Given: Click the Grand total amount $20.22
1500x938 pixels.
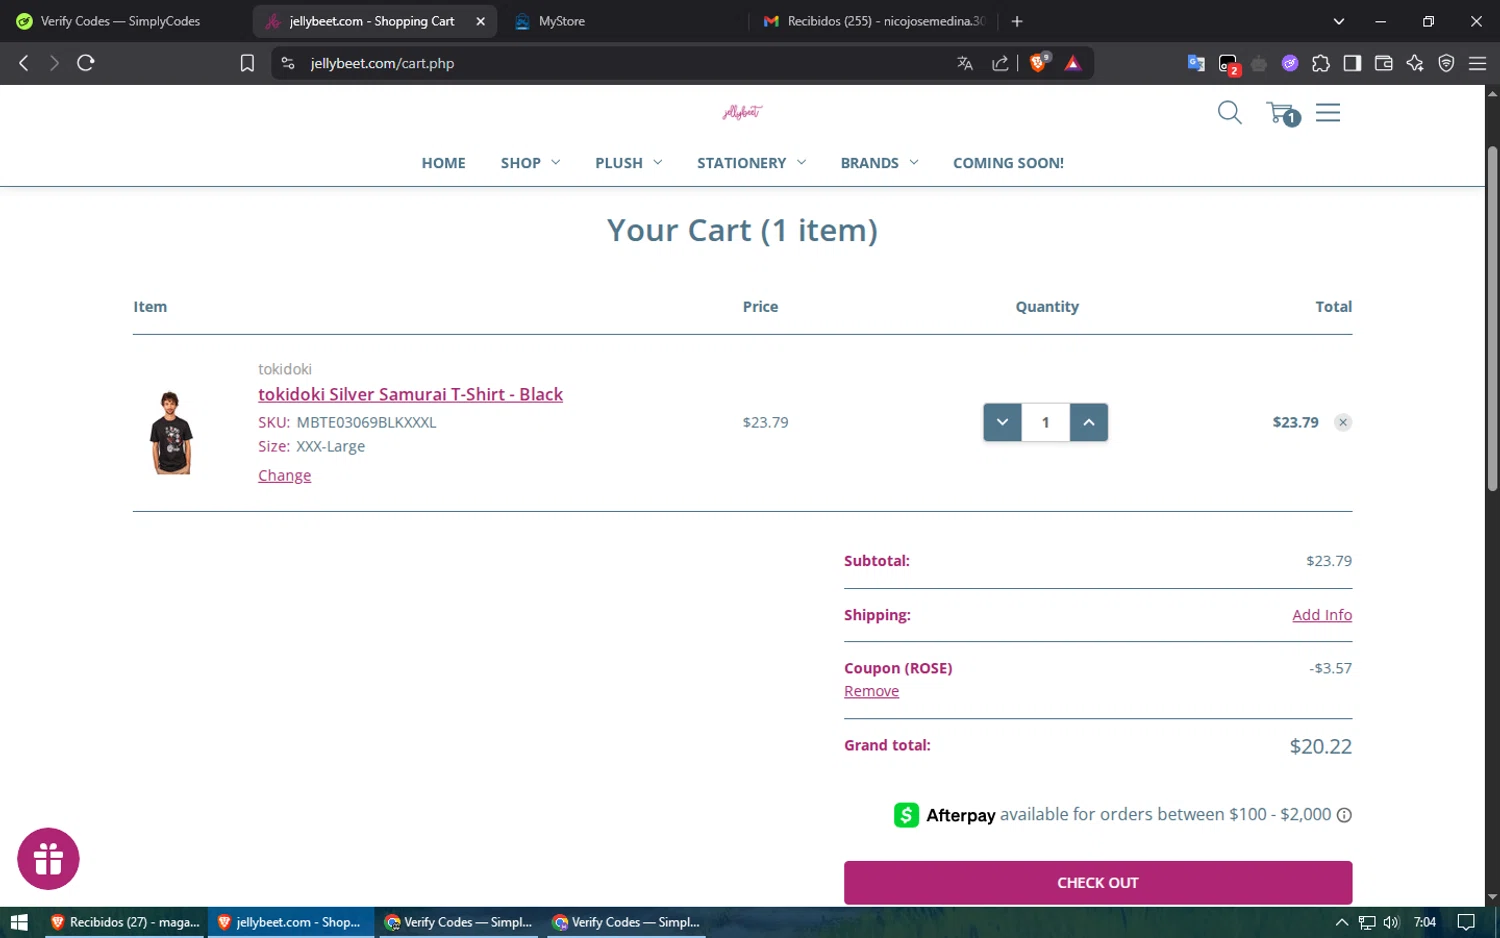Looking at the screenshot, I should pos(1320,746).
